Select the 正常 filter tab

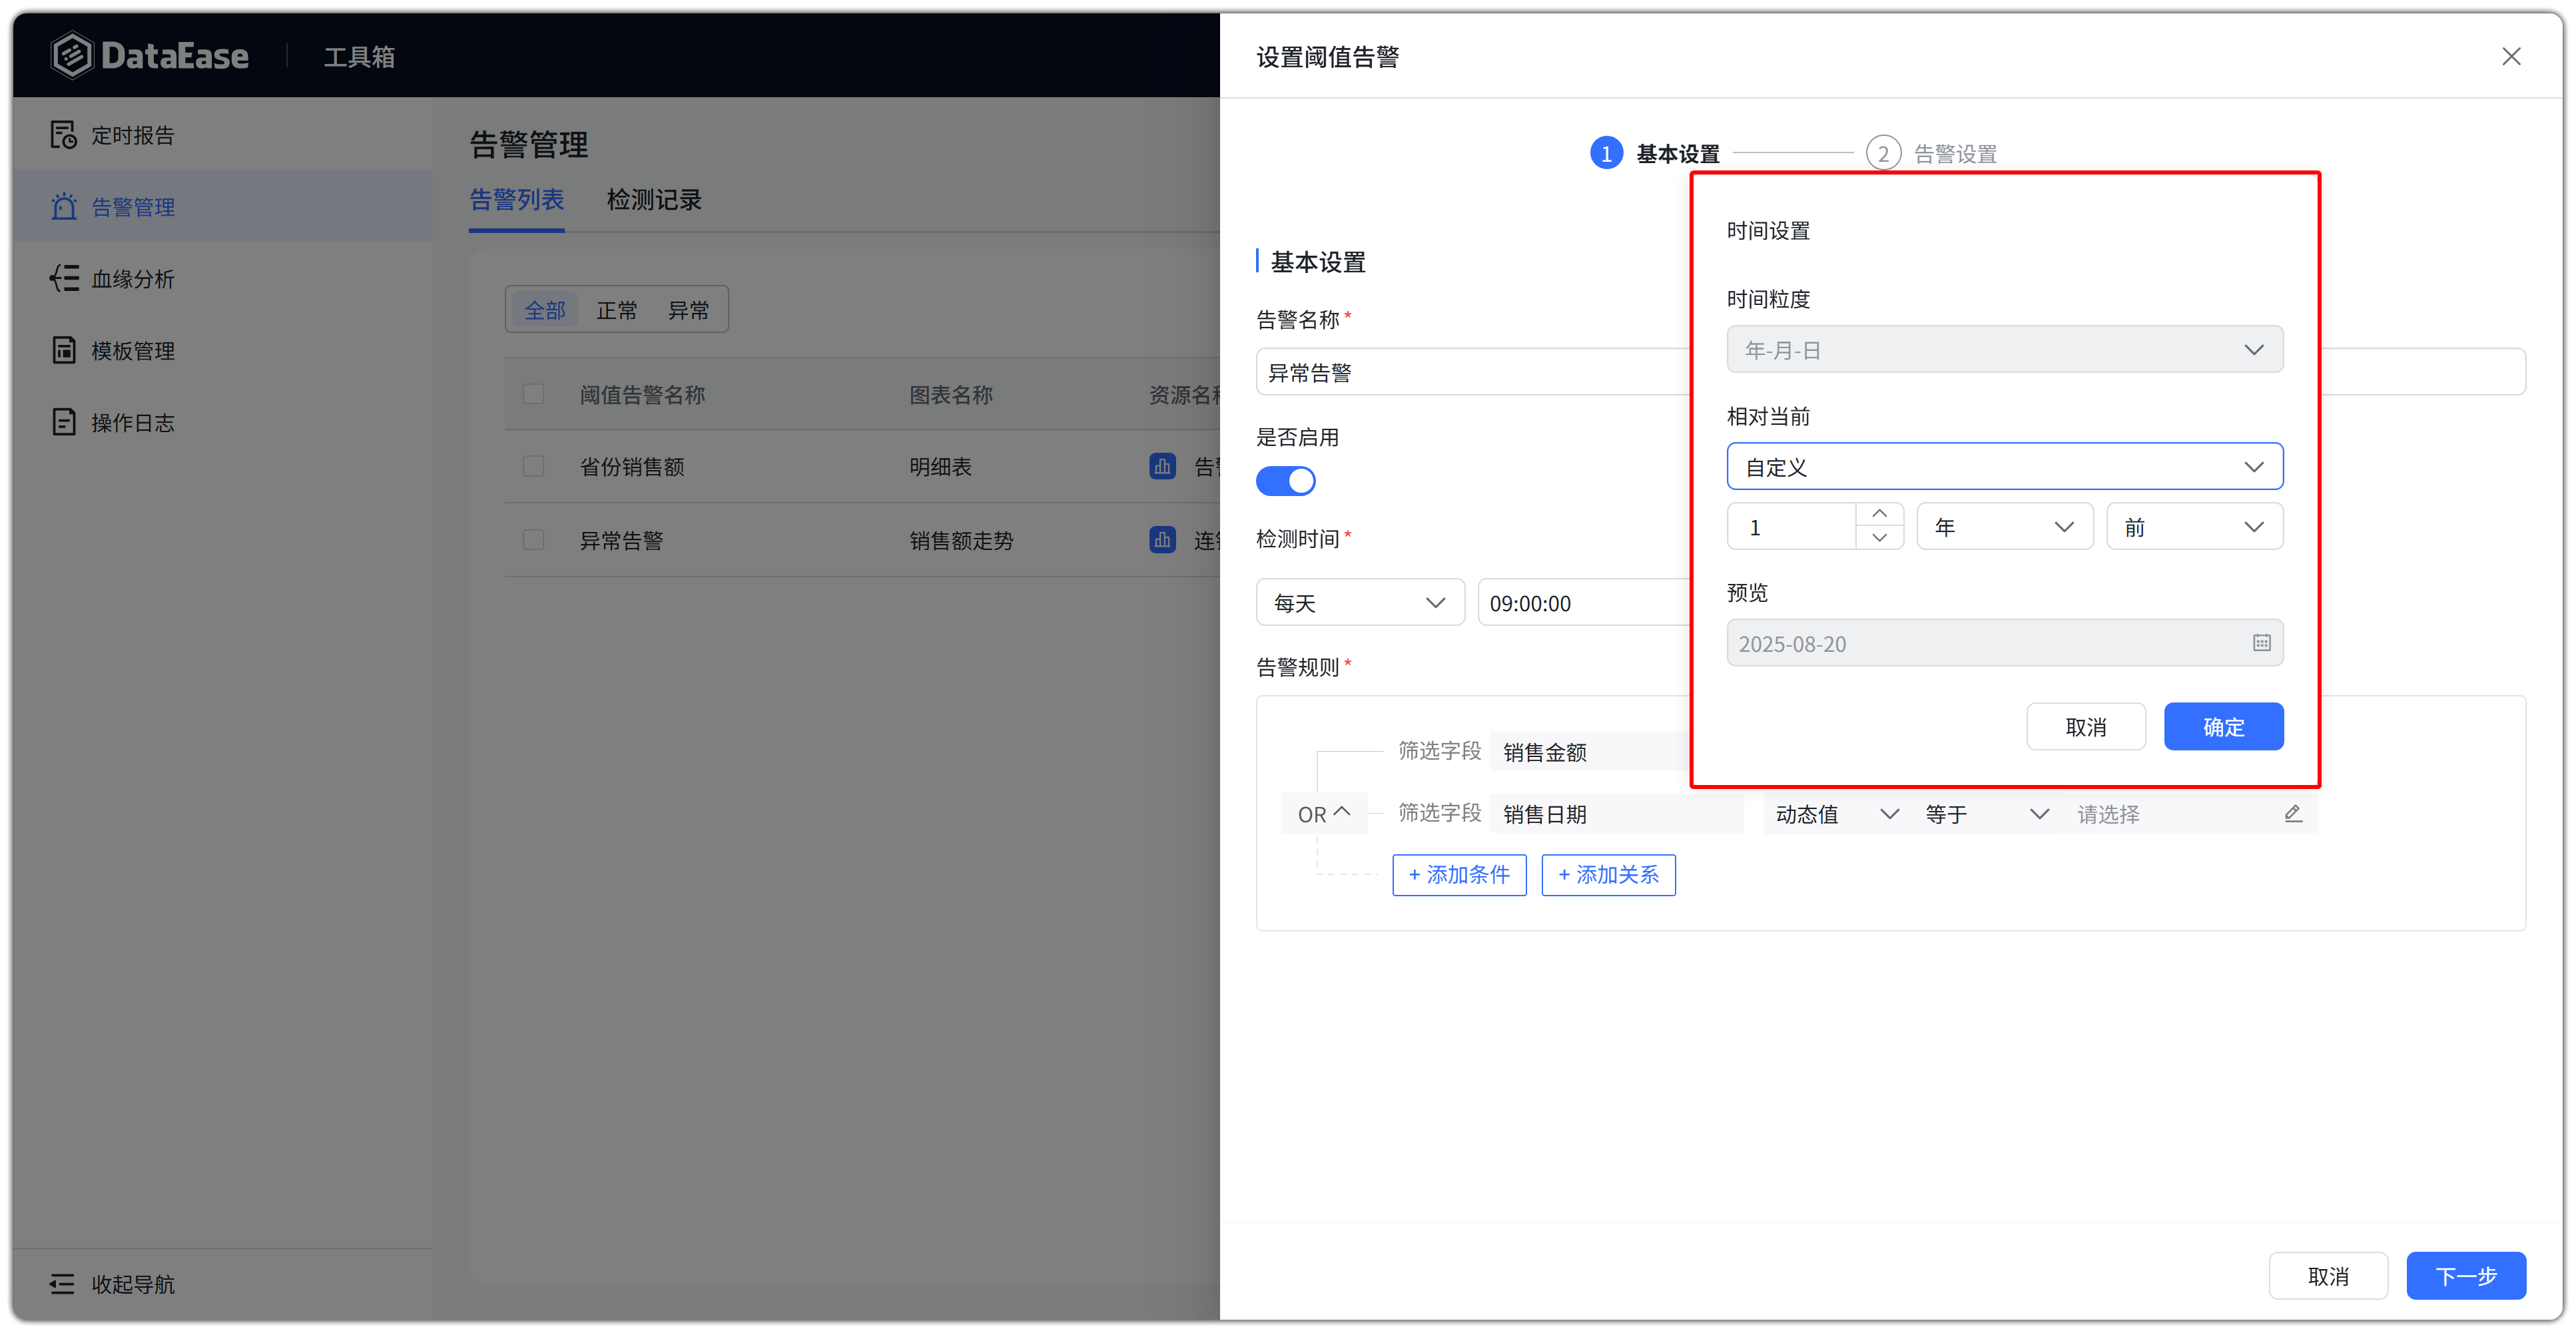point(616,310)
